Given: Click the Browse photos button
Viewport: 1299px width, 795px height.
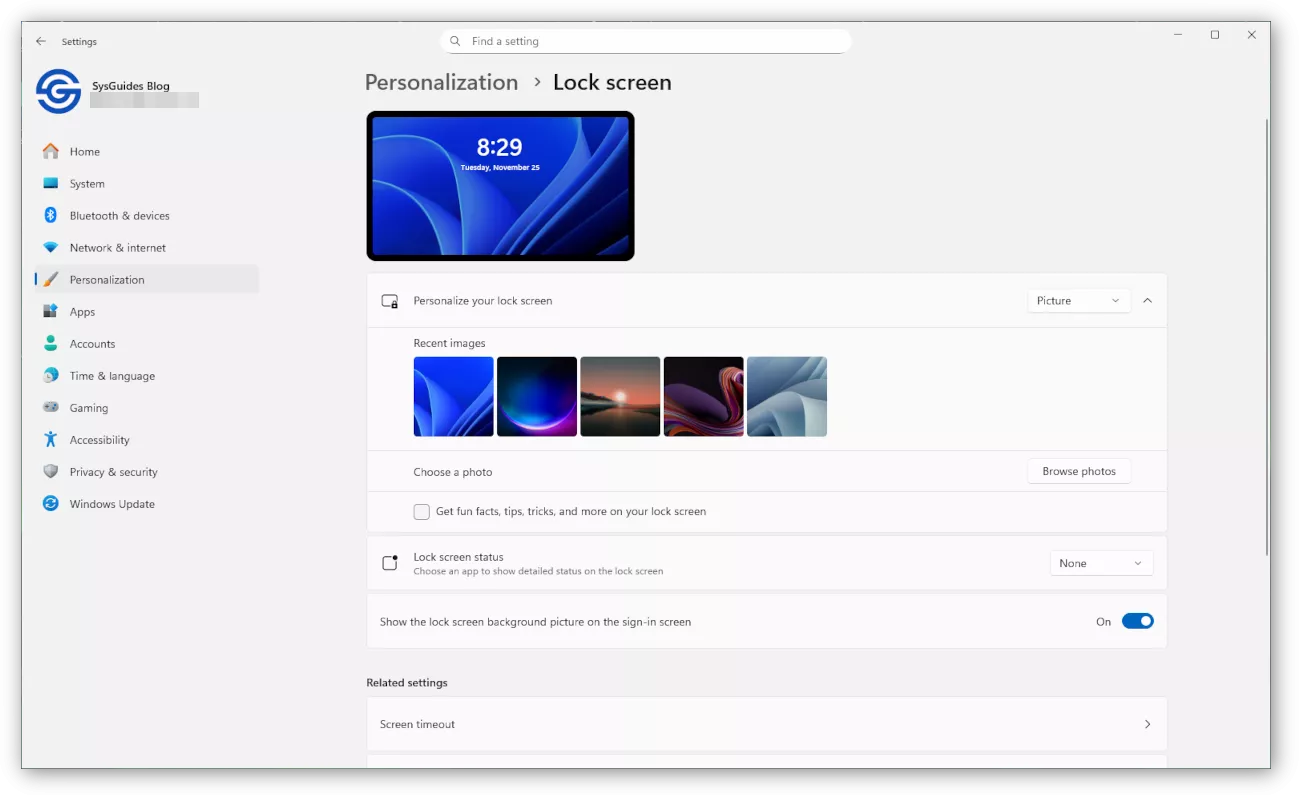Looking at the screenshot, I should tap(1078, 470).
